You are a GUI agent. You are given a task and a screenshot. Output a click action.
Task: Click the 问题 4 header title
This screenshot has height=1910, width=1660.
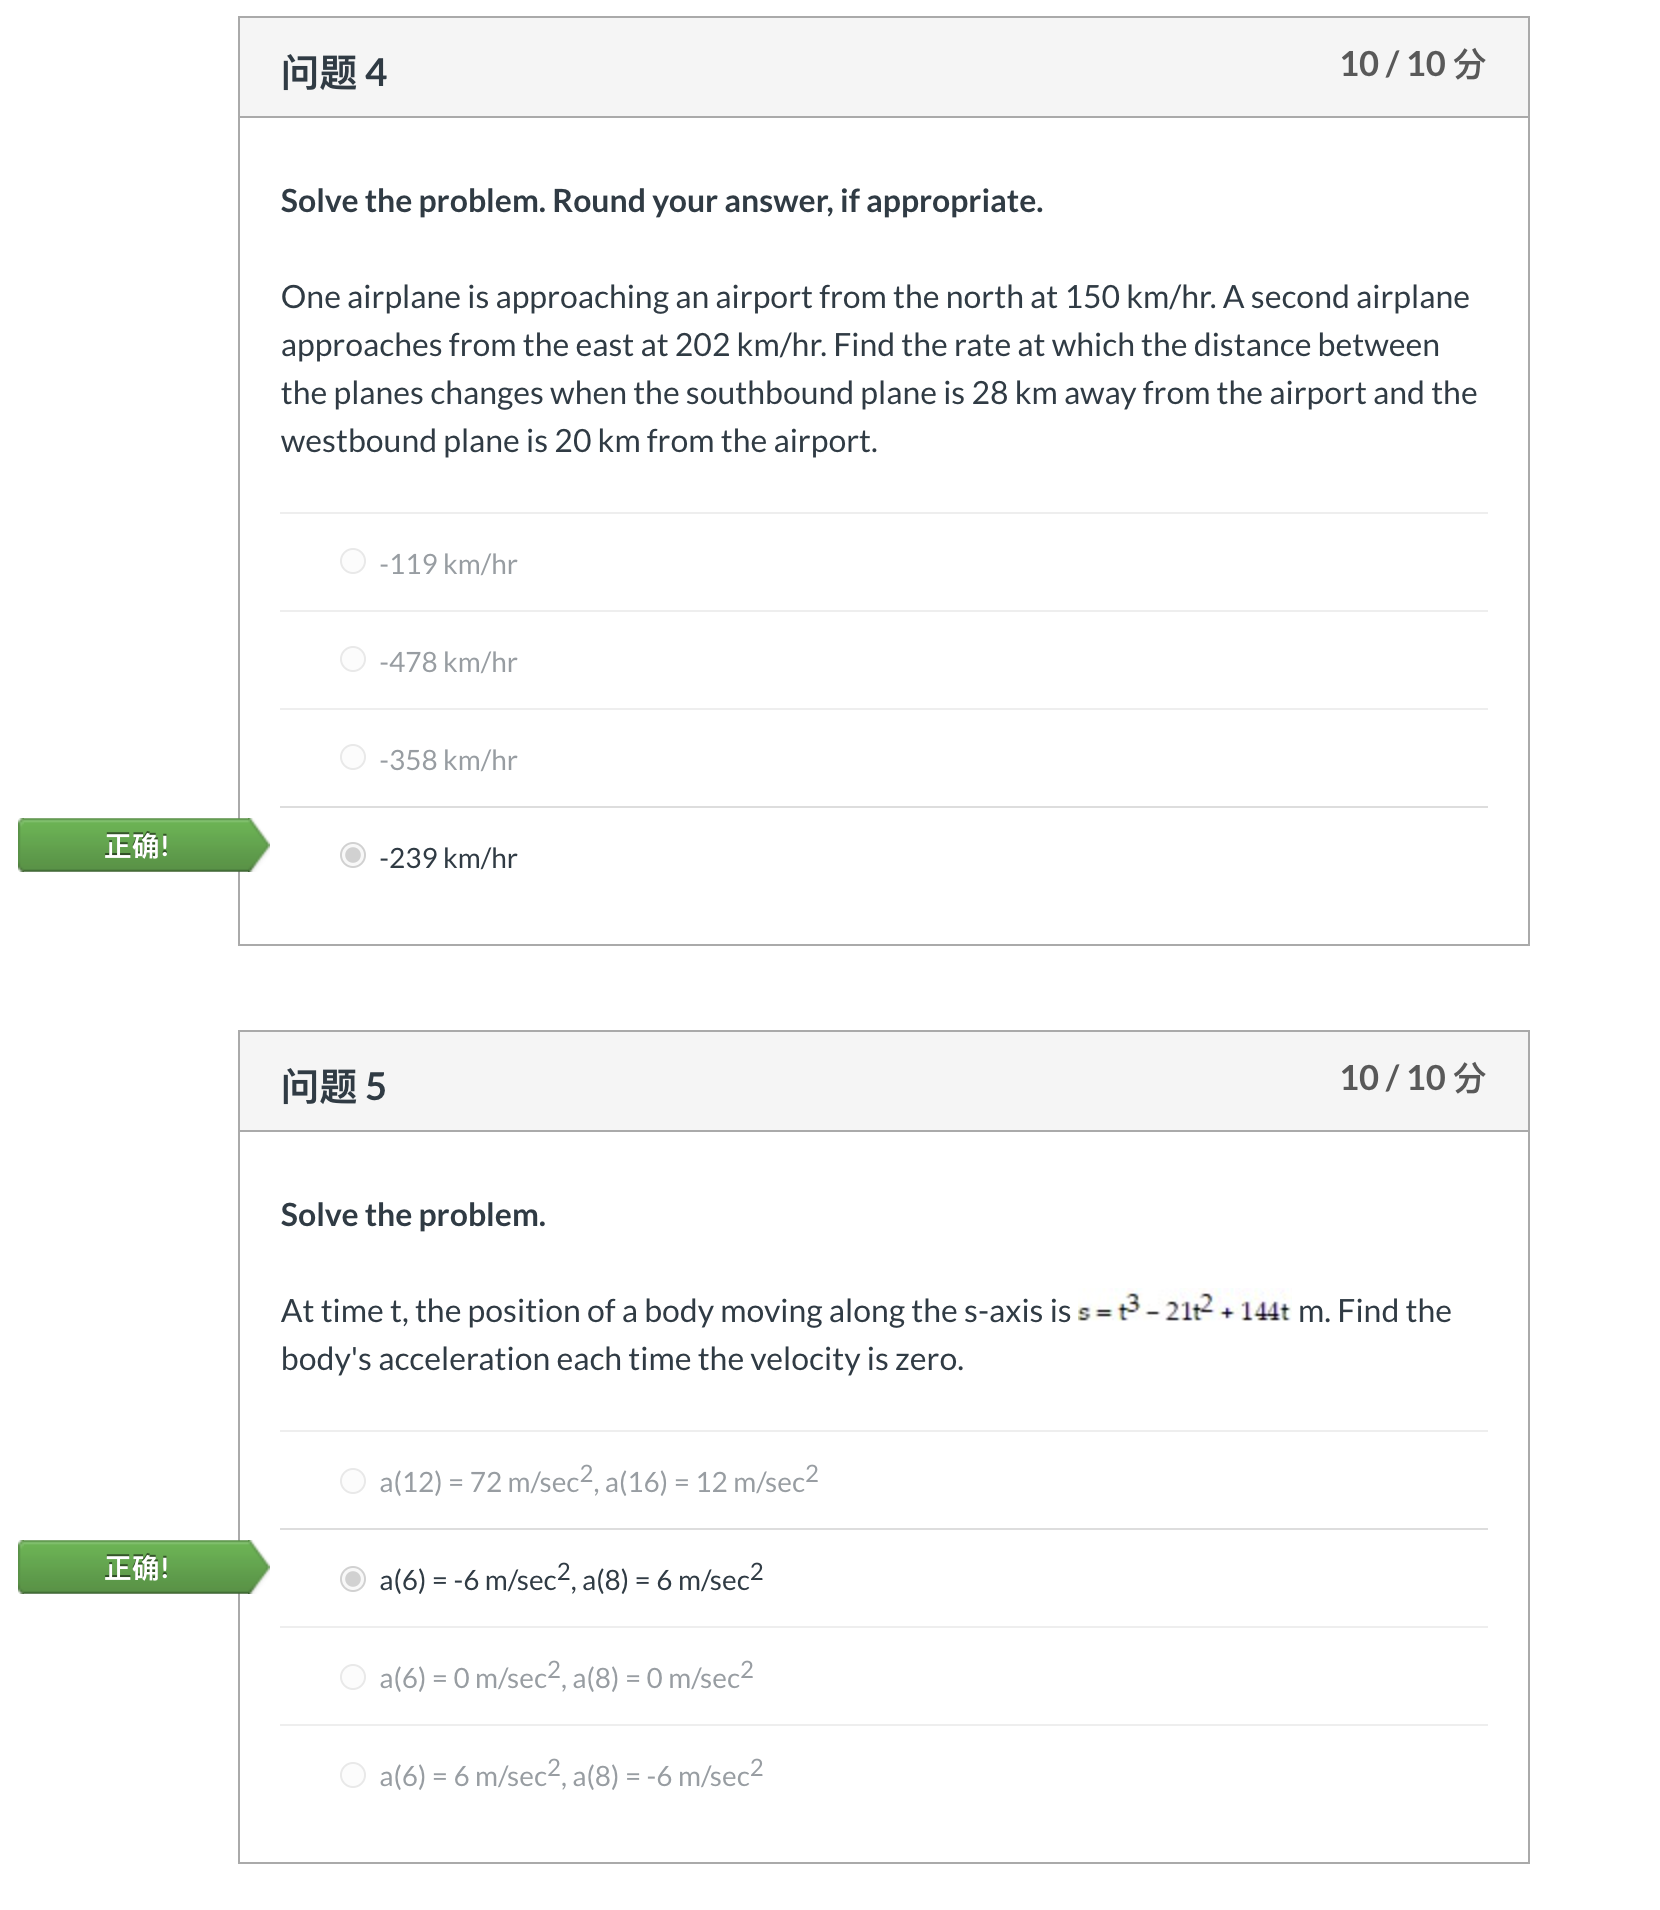coord(333,73)
